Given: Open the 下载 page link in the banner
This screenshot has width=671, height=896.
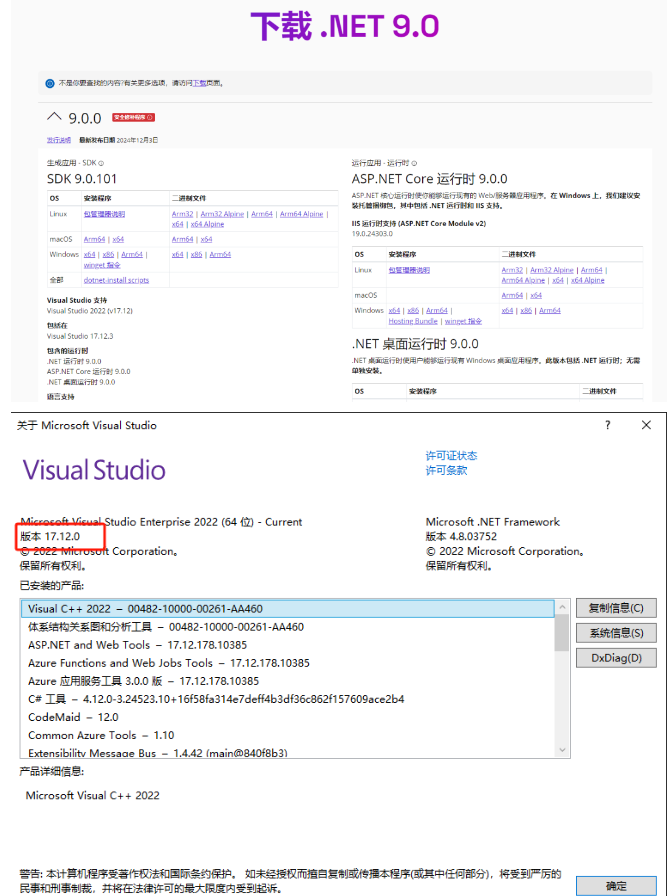Looking at the screenshot, I should [x=199, y=83].
